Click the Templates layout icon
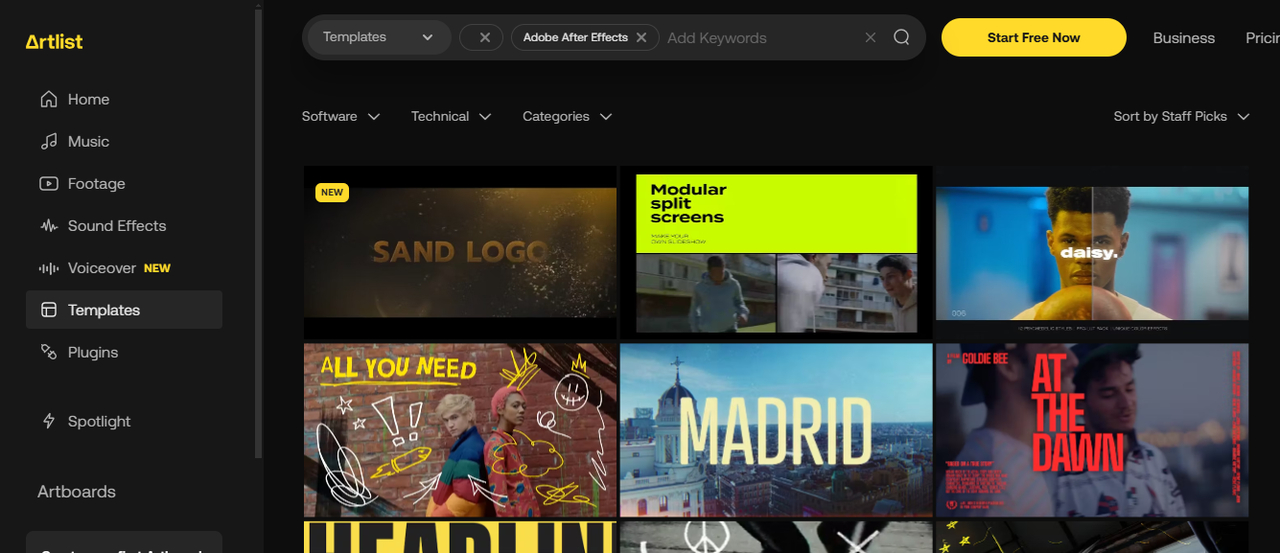Screen dimensions: 1280x553 [x=48, y=310]
